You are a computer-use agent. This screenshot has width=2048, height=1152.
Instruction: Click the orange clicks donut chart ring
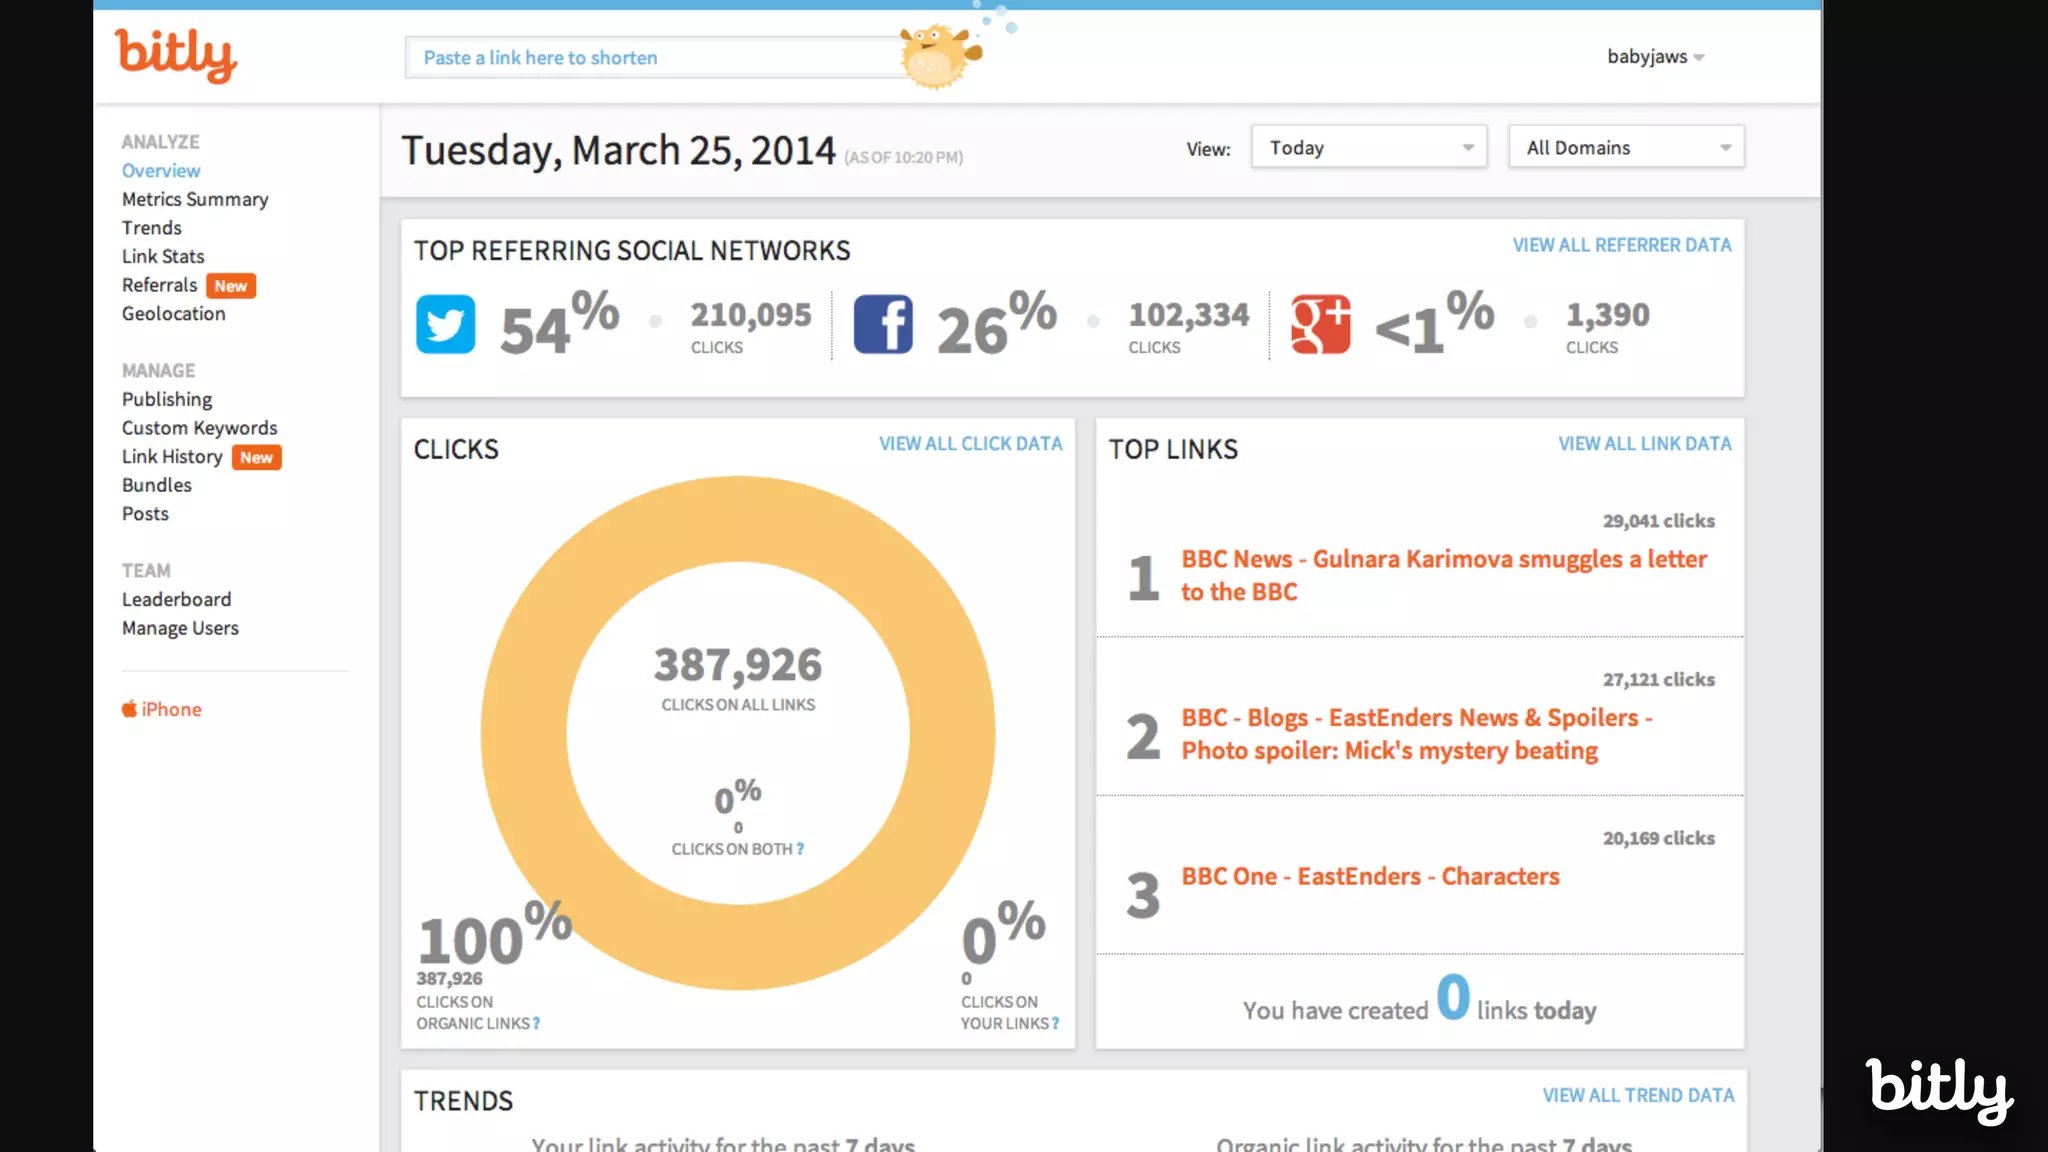click(738, 518)
